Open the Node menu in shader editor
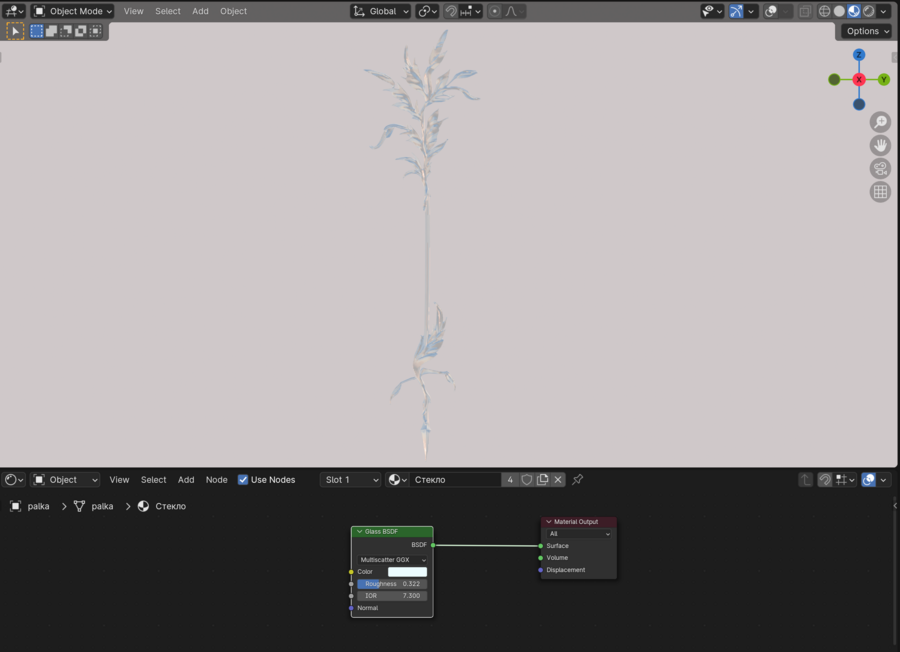Viewport: 900px width, 652px height. coord(216,480)
